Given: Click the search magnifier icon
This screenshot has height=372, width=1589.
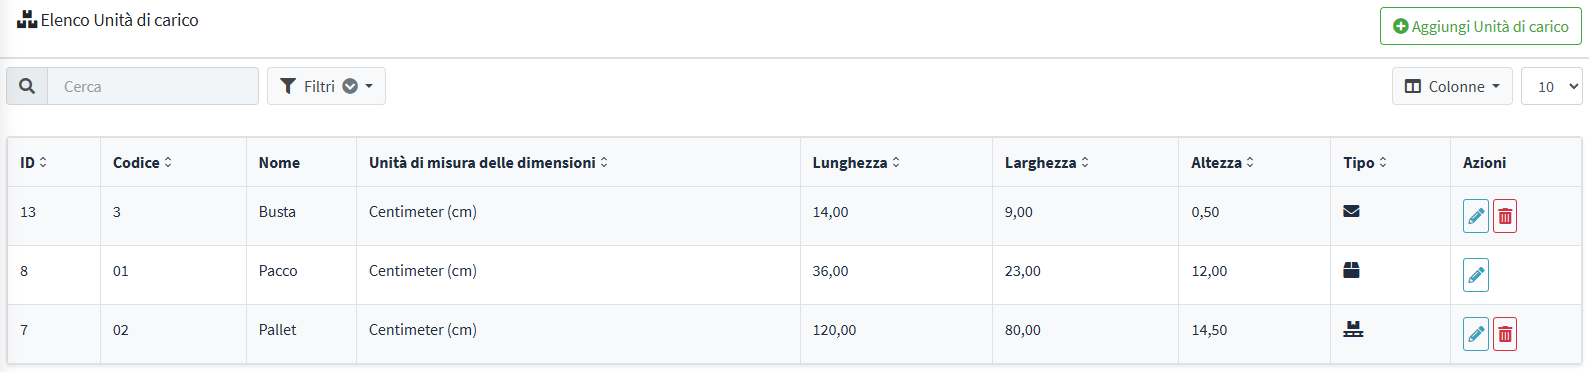Looking at the screenshot, I should coord(27,86).
